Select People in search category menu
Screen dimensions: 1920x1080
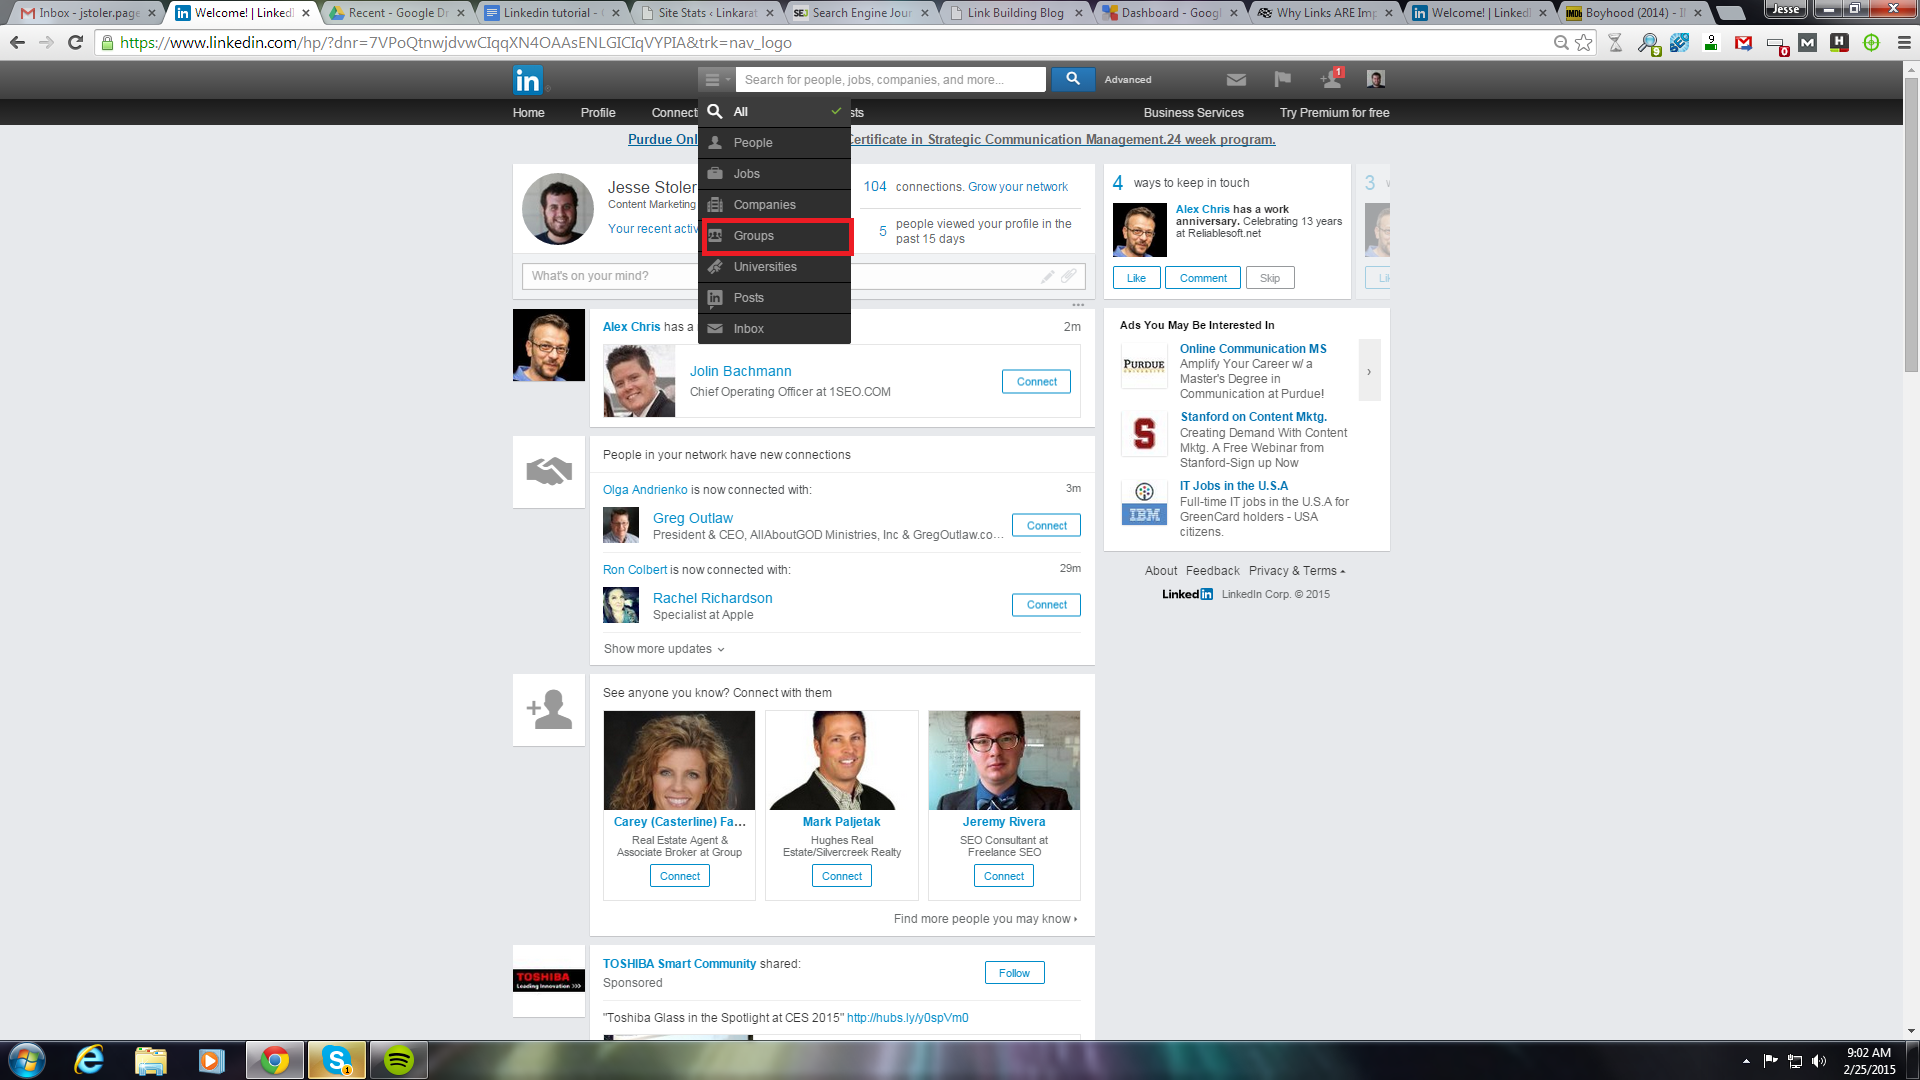774,143
